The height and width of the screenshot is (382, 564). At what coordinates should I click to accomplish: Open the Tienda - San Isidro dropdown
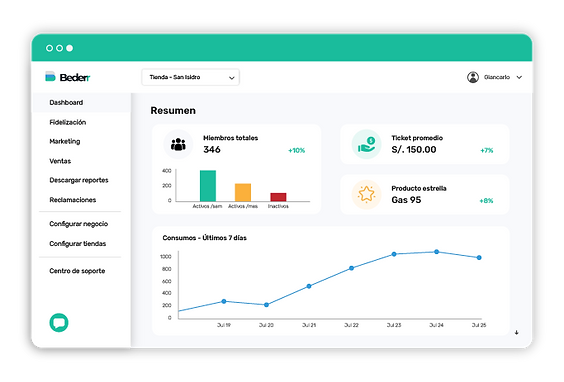click(x=191, y=77)
